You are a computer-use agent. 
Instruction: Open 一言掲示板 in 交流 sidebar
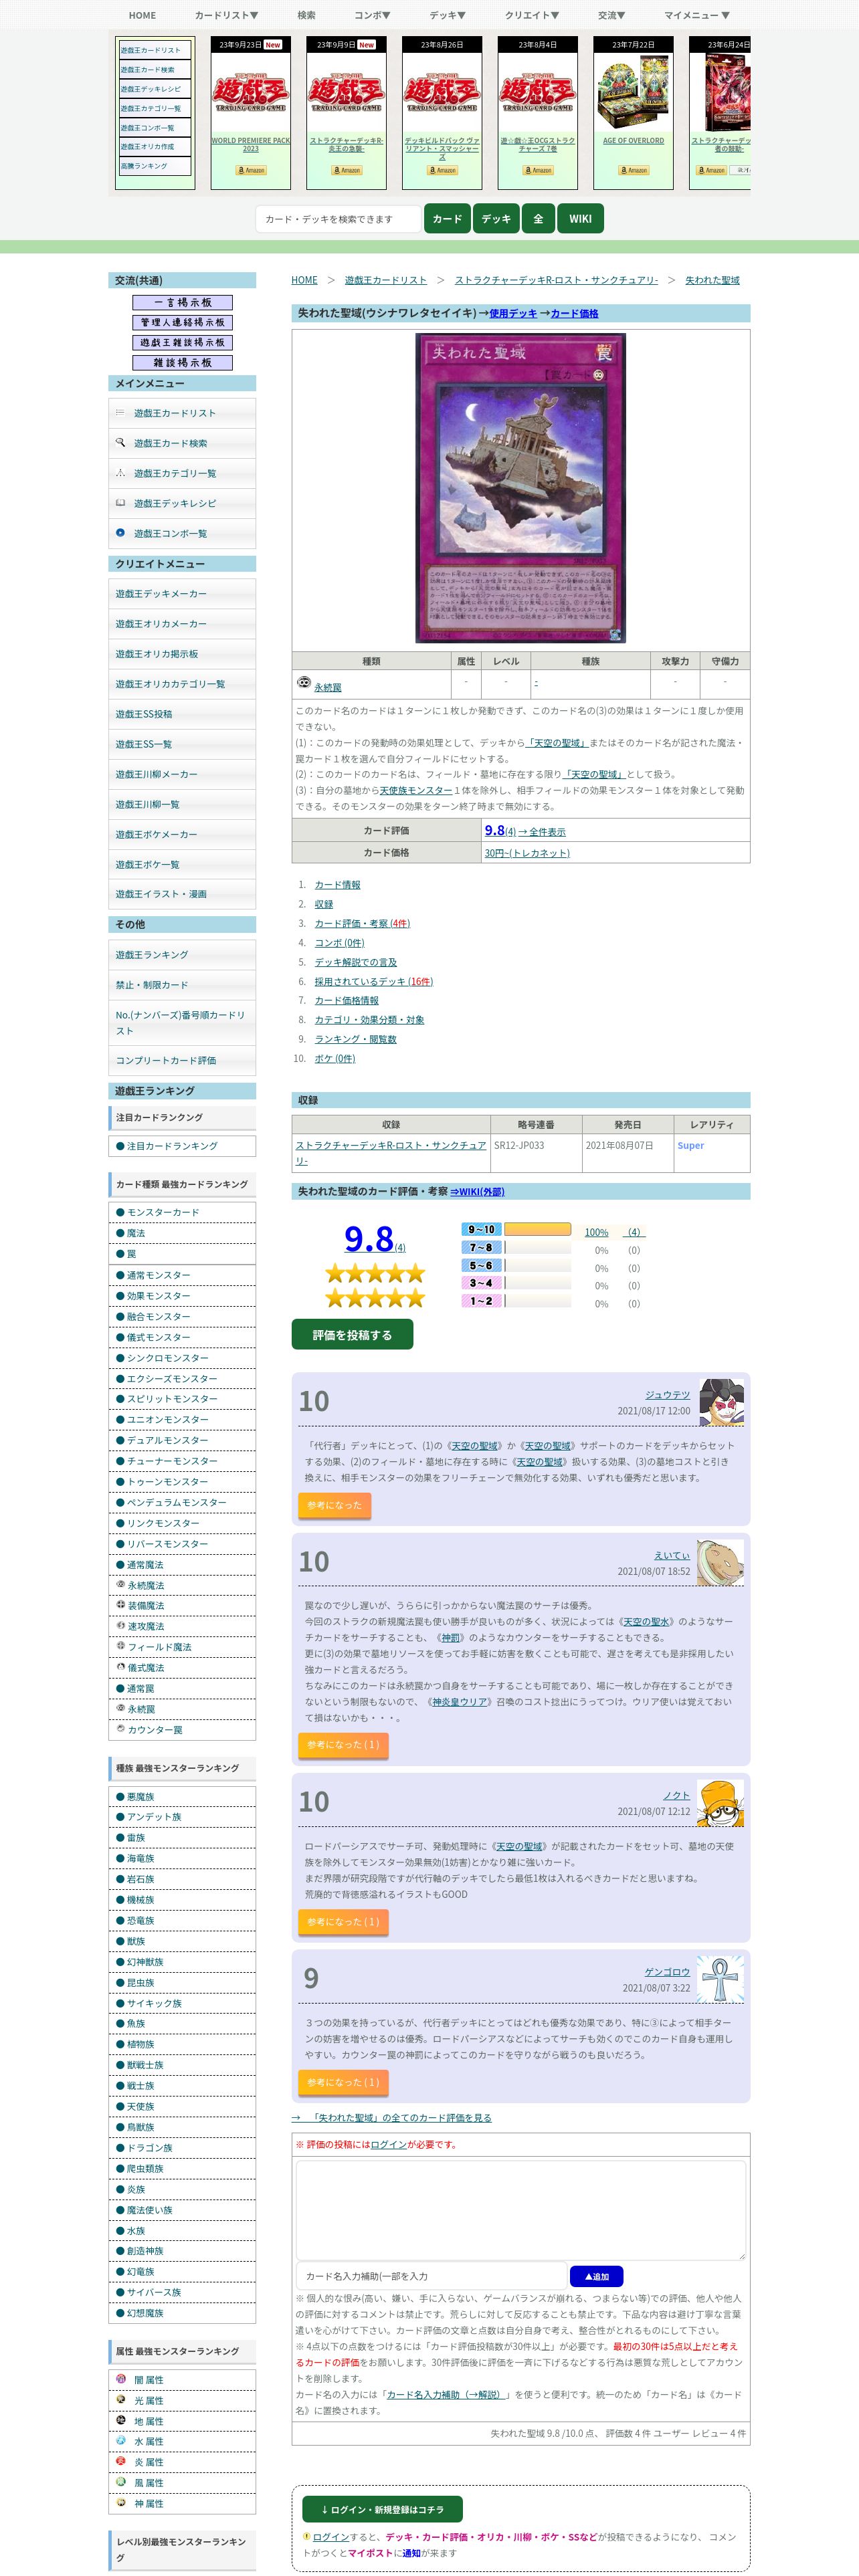point(182,302)
